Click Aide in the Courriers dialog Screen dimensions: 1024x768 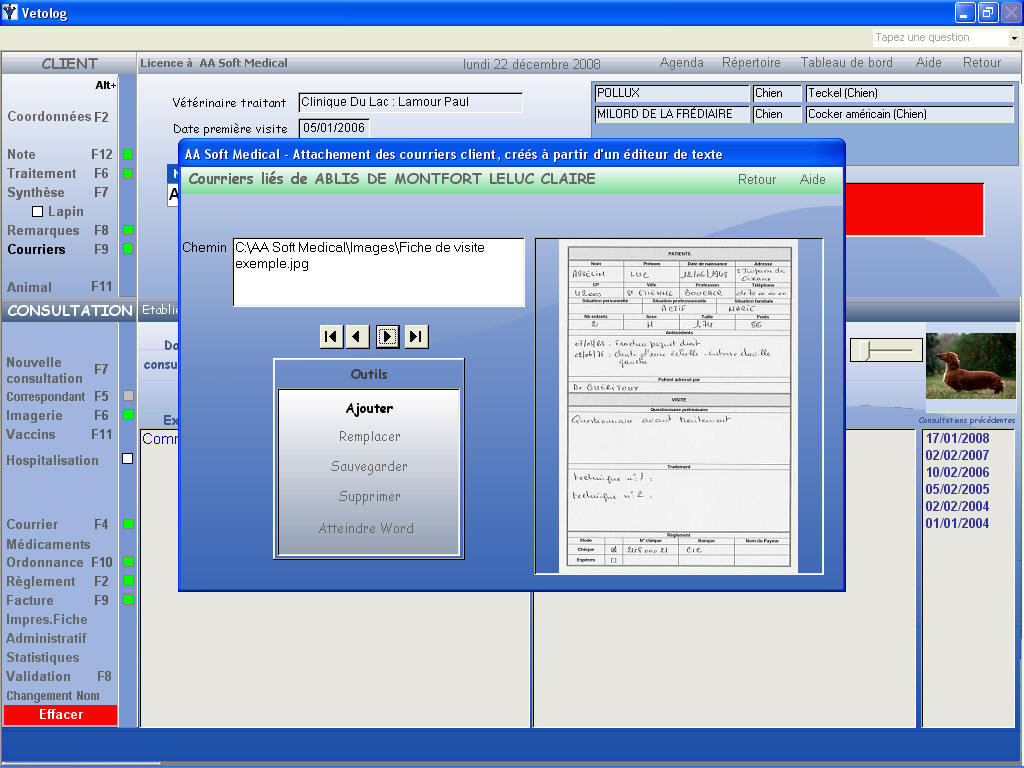(x=812, y=180)
